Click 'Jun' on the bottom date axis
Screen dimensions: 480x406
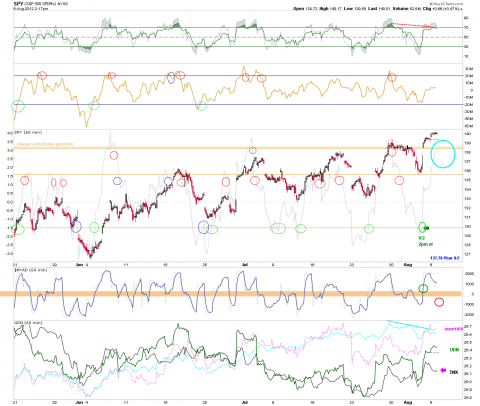79,402
